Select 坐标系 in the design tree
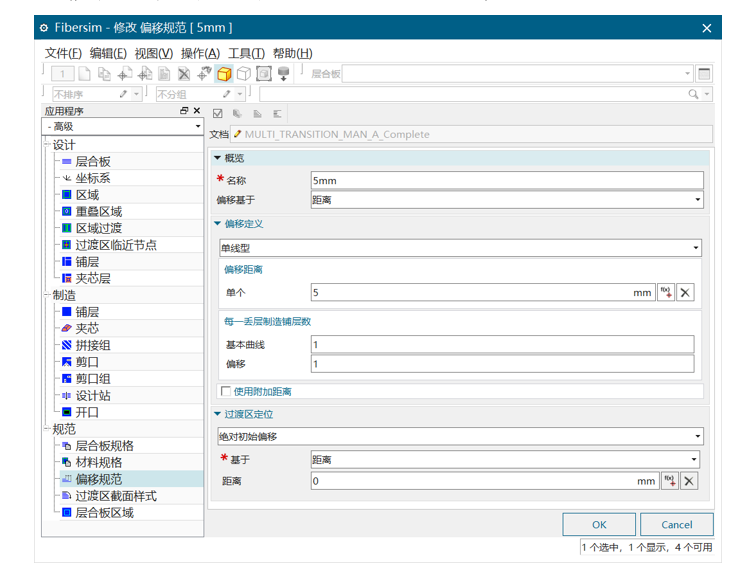The image size is (736, 571). tap(93, 178)
